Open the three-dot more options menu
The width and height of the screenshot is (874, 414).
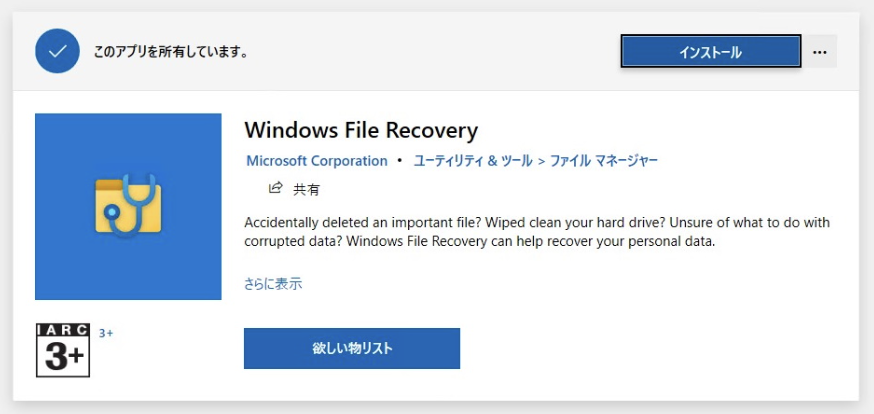coord(820,51)
